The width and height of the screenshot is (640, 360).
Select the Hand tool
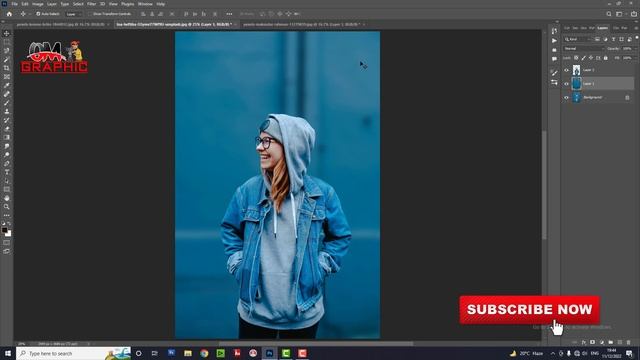click(x=7, y=198)
